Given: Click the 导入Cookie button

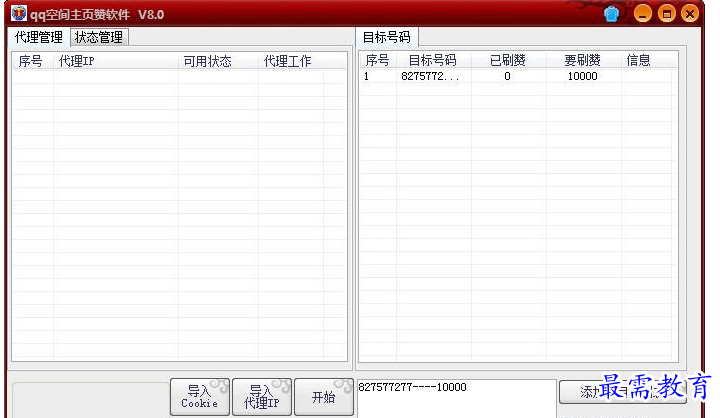Looking at the screenshot, I should click(200, 397).
